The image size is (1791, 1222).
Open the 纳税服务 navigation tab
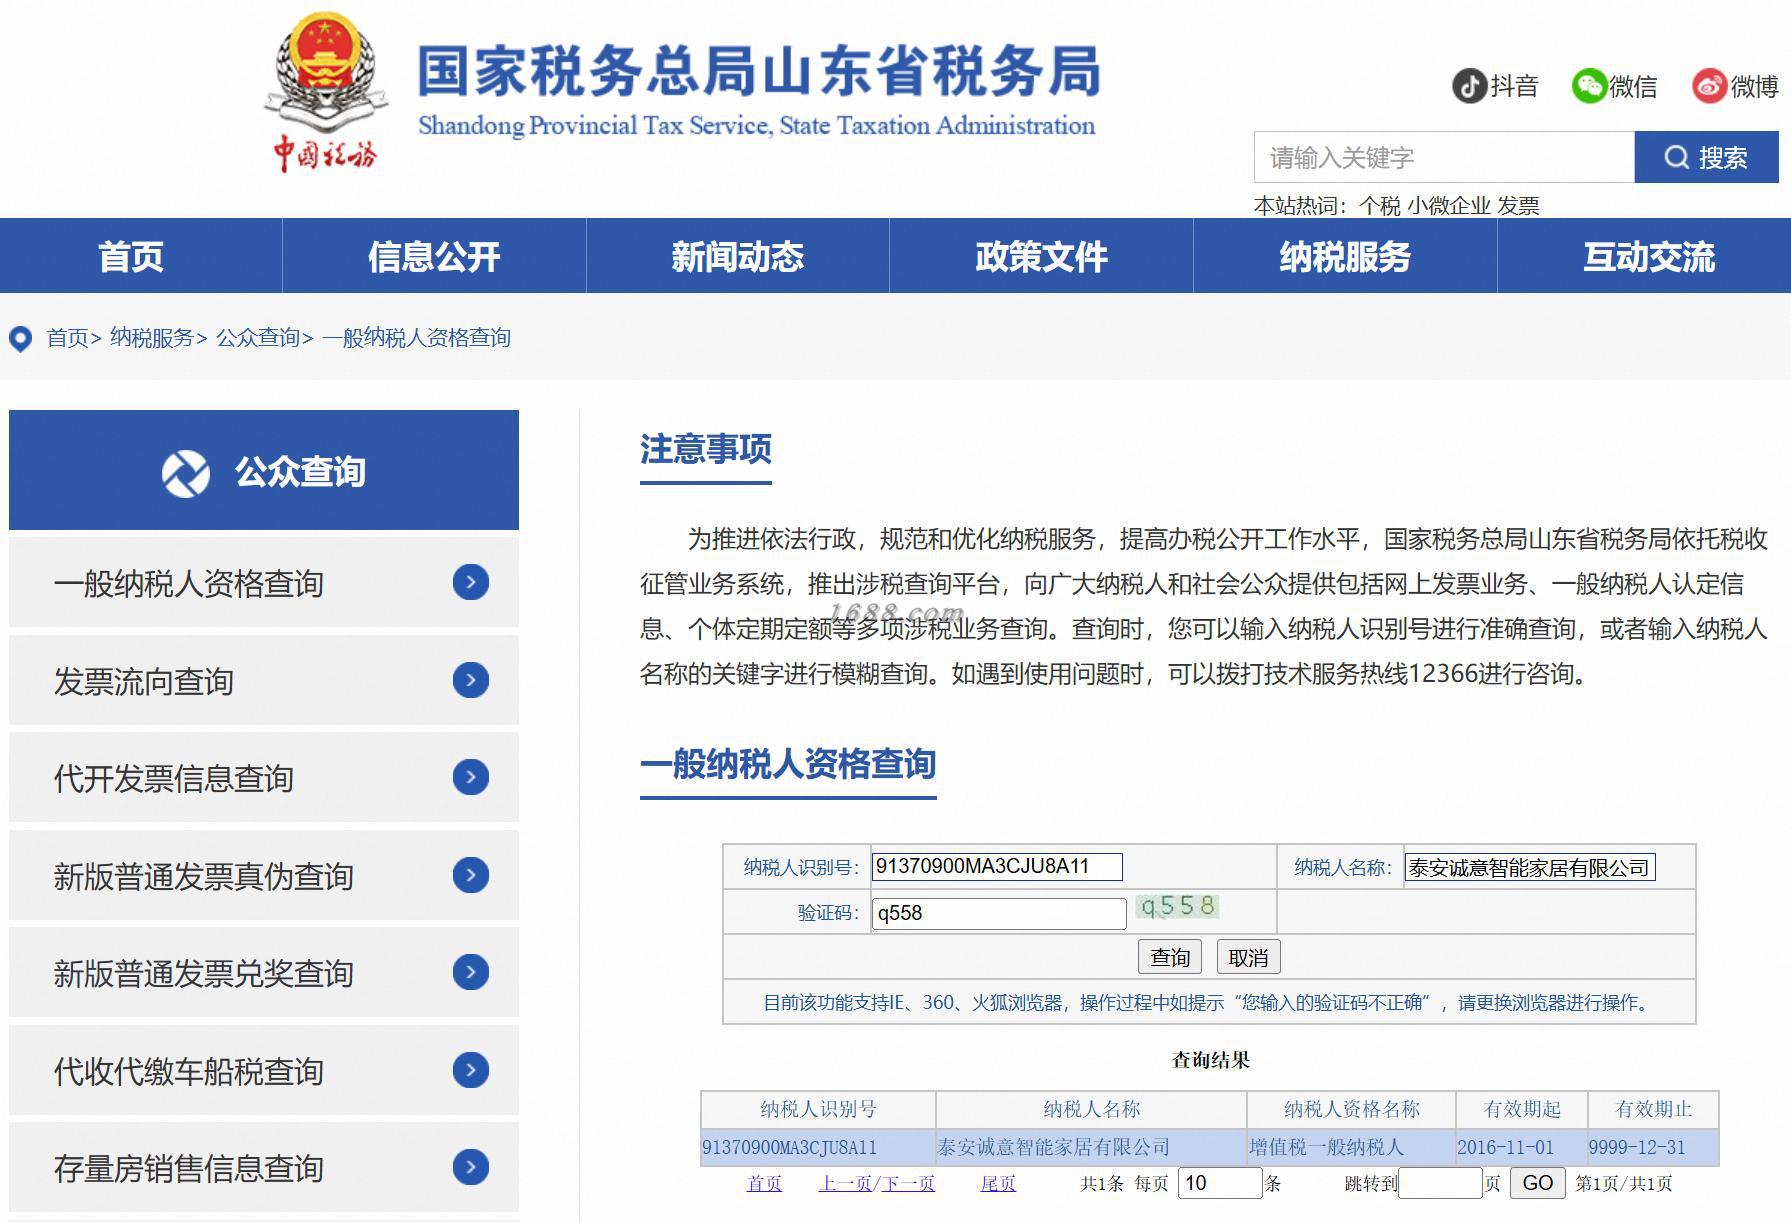[1345, 256]
